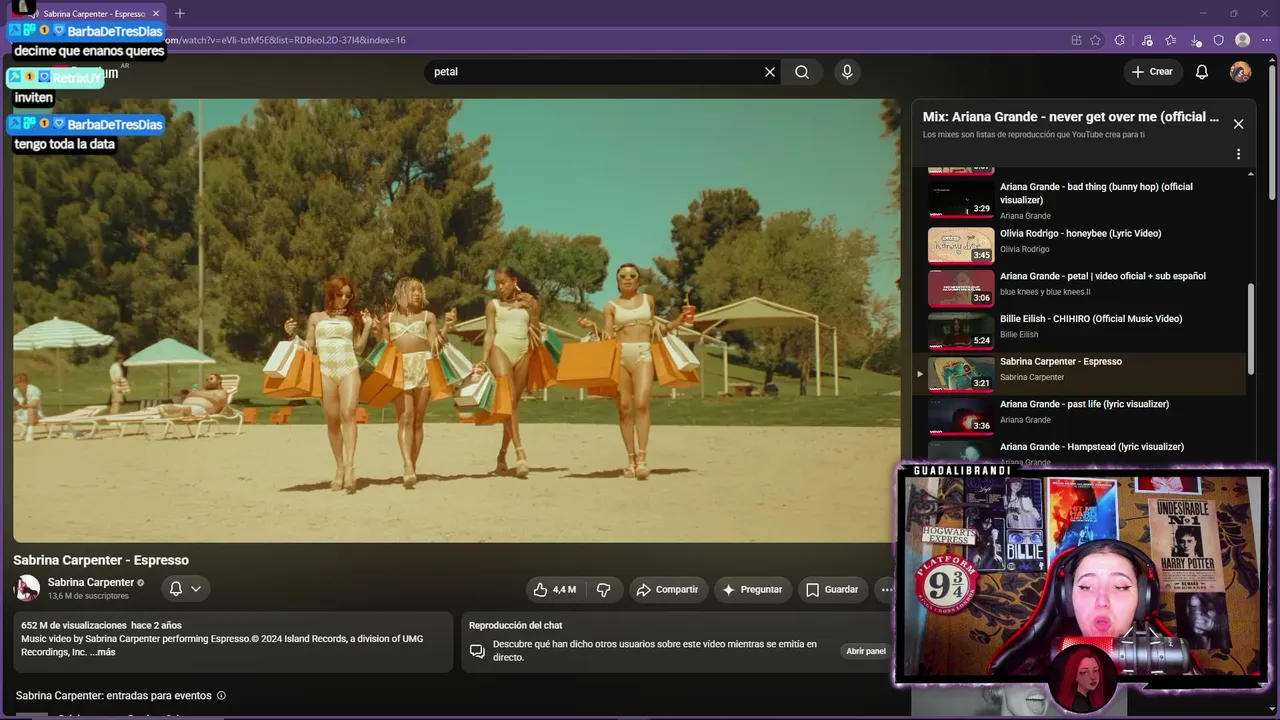Clear the search box text 'petal'
Screen dimensions: 1280x720
coord(770,72)
